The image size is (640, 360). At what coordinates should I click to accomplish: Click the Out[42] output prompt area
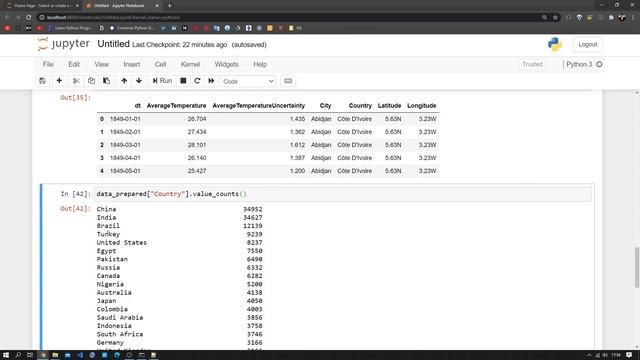pyautogui.click(x=75, y=209)
